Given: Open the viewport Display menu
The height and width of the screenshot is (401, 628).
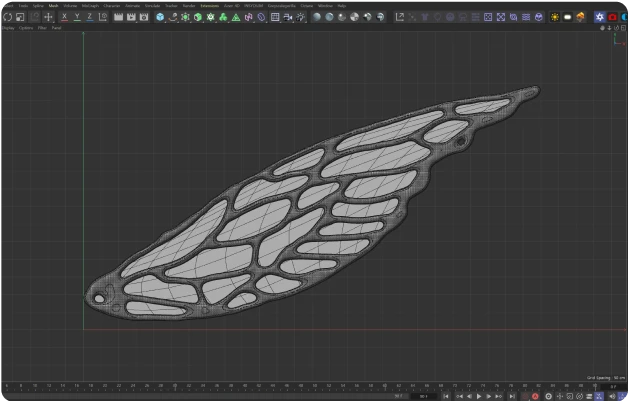Looking at the screenshot, I should (8, 28).
